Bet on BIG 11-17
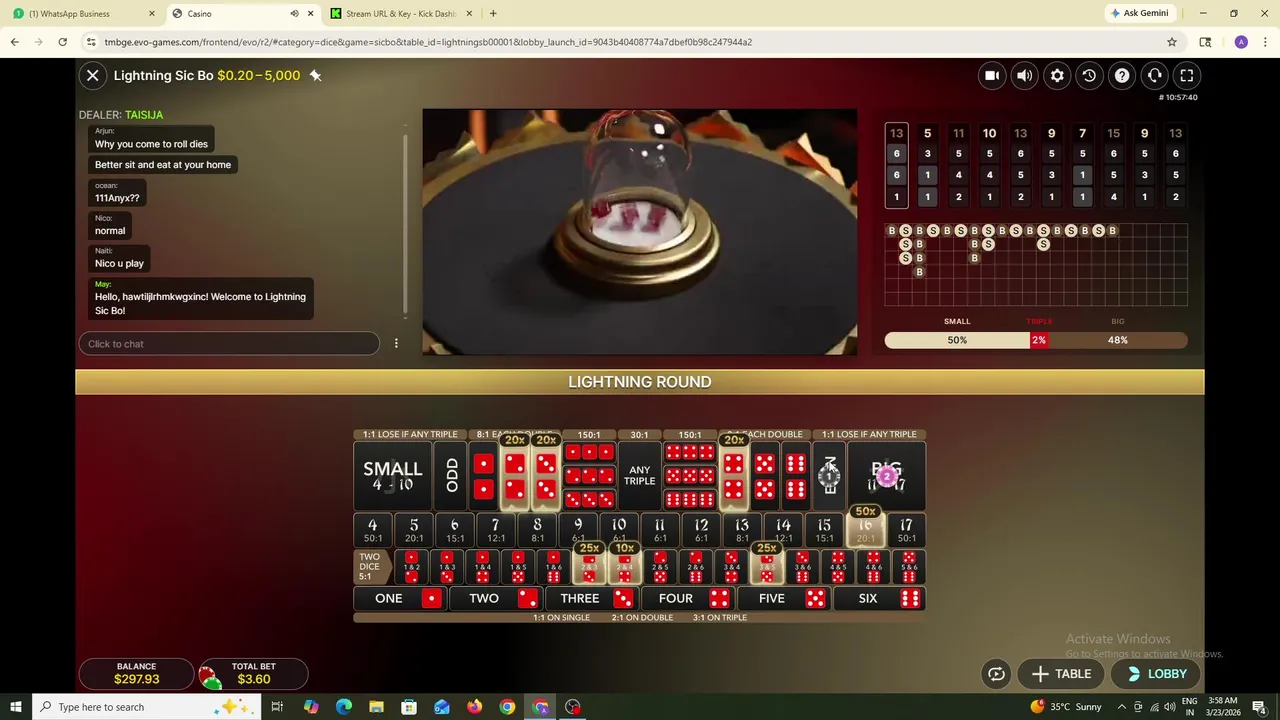This screenshot has height=720, width=1280. click(886, 476)
